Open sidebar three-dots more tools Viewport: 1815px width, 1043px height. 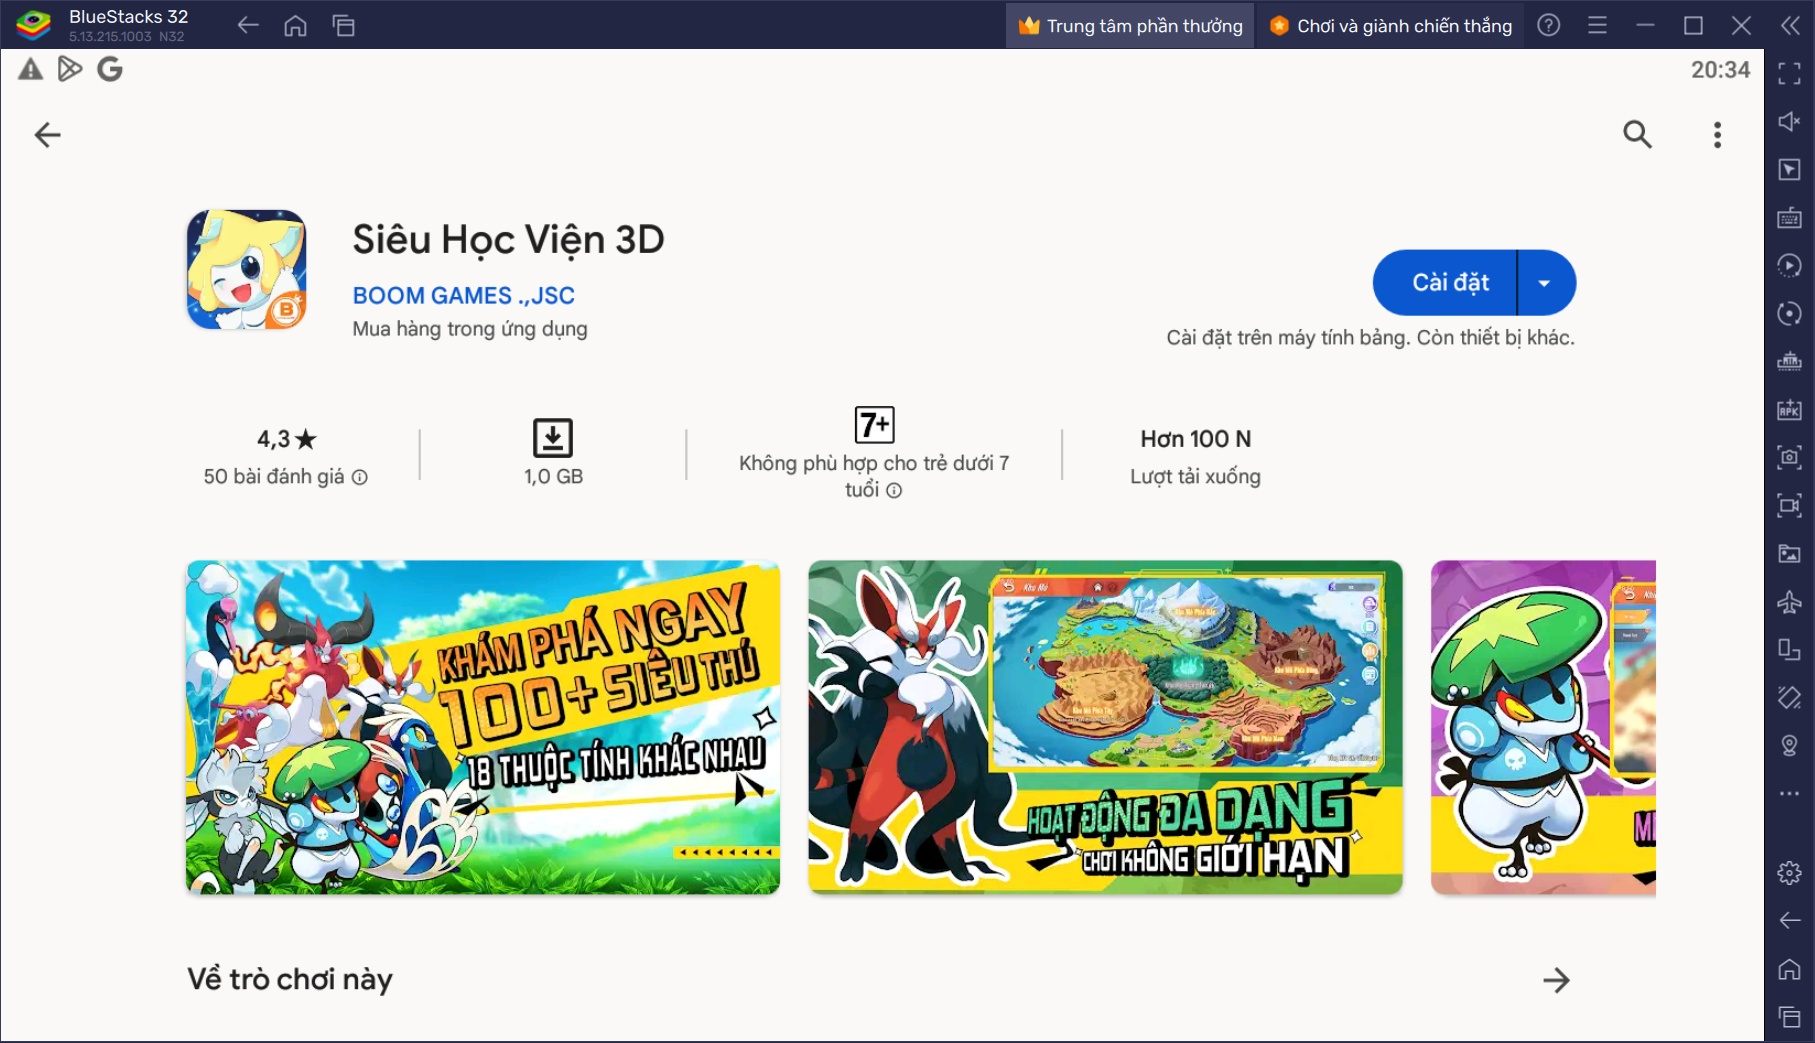[1789, 793]
